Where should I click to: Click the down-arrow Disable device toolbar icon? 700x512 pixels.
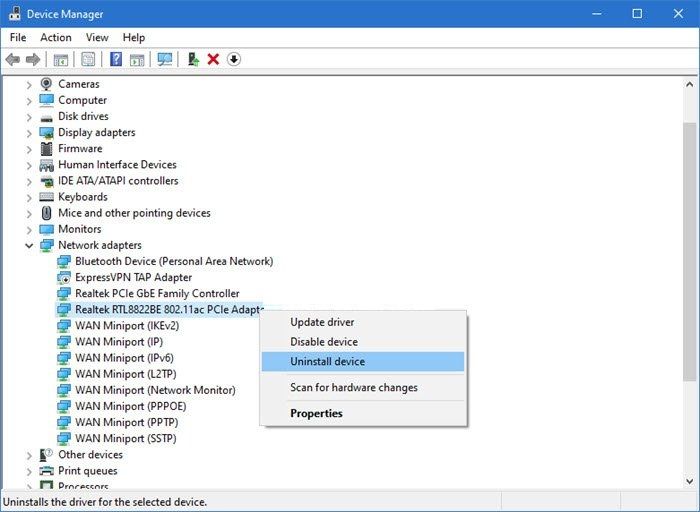click(x=234, y=59)
